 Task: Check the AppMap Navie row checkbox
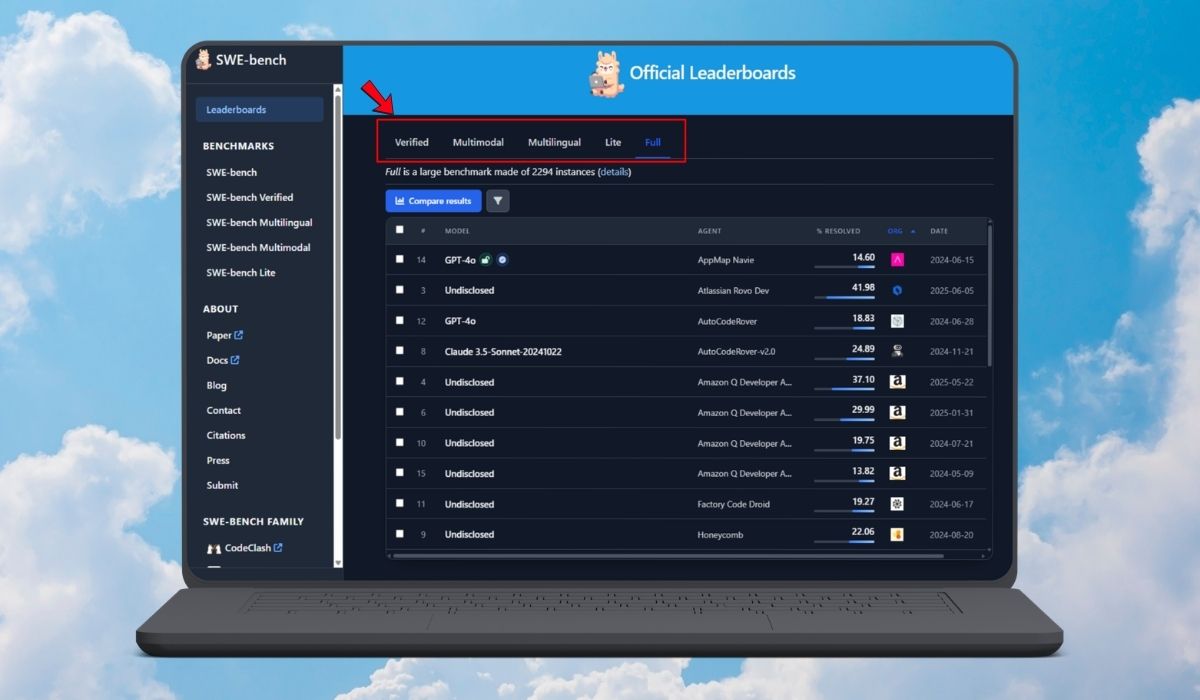(400, 260)
